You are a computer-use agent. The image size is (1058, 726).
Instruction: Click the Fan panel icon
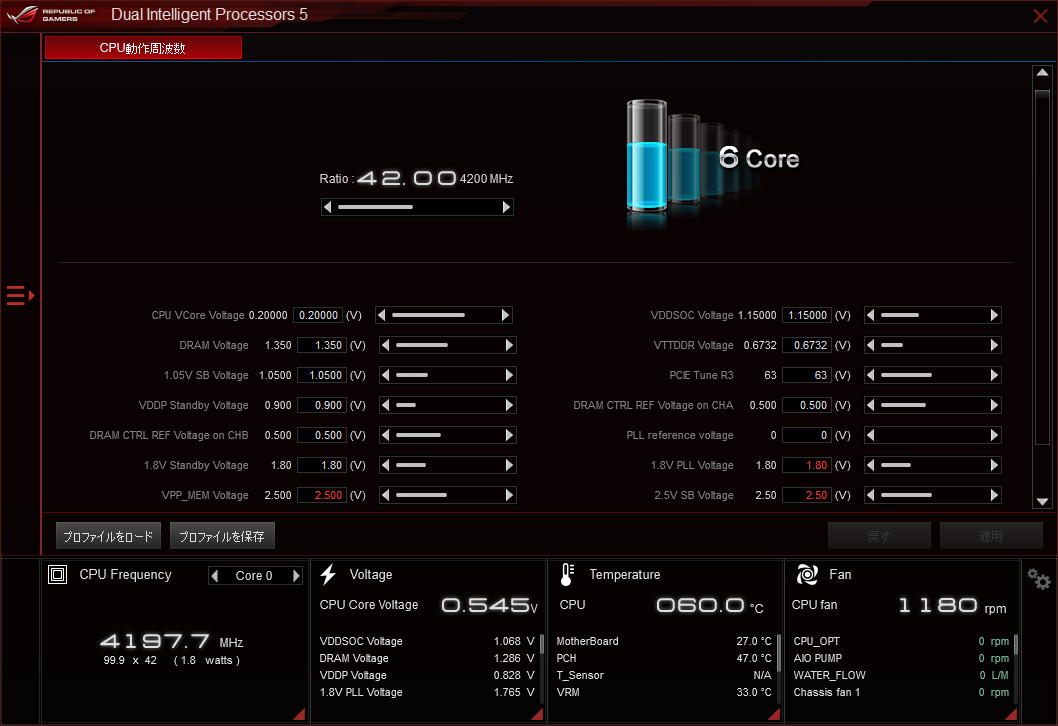point(807,574)
